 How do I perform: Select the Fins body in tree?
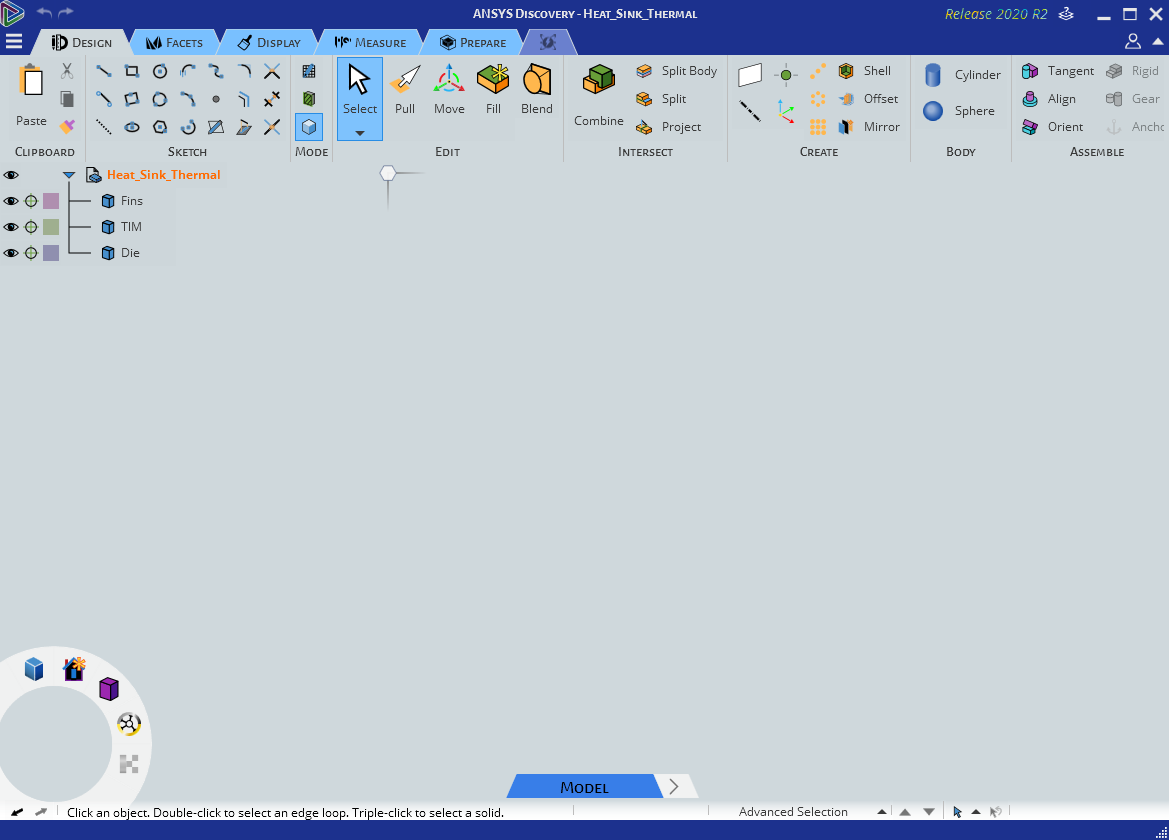coord(122,201)
